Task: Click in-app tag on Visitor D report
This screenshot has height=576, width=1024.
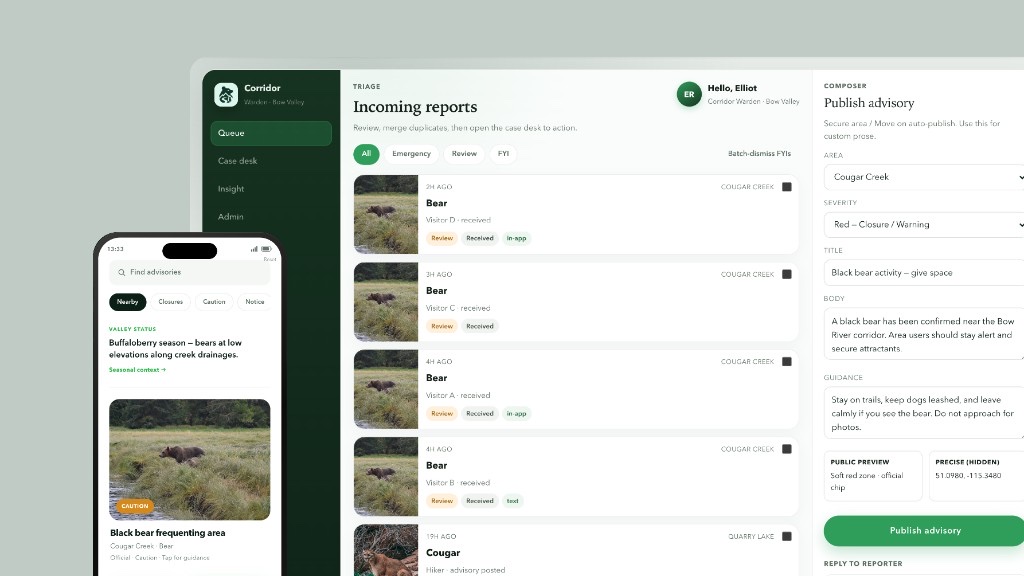Action: (x=517, y=238)
